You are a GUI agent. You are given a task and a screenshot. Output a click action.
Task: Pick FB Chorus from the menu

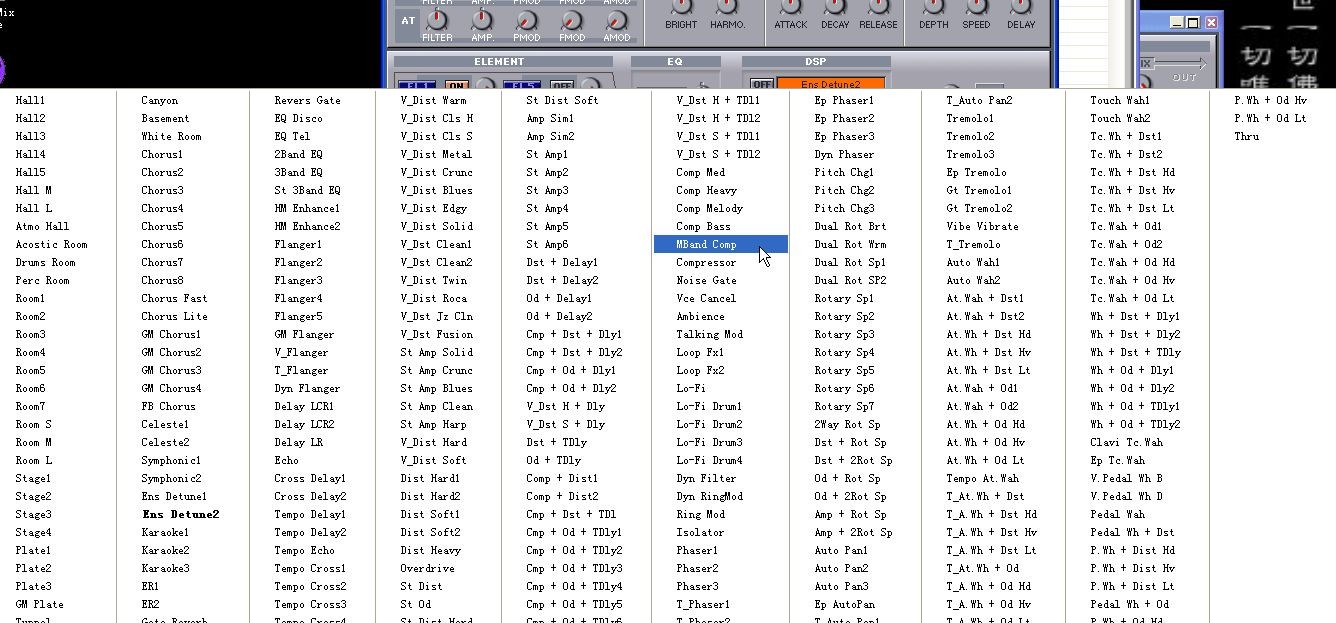coord(168,406)
